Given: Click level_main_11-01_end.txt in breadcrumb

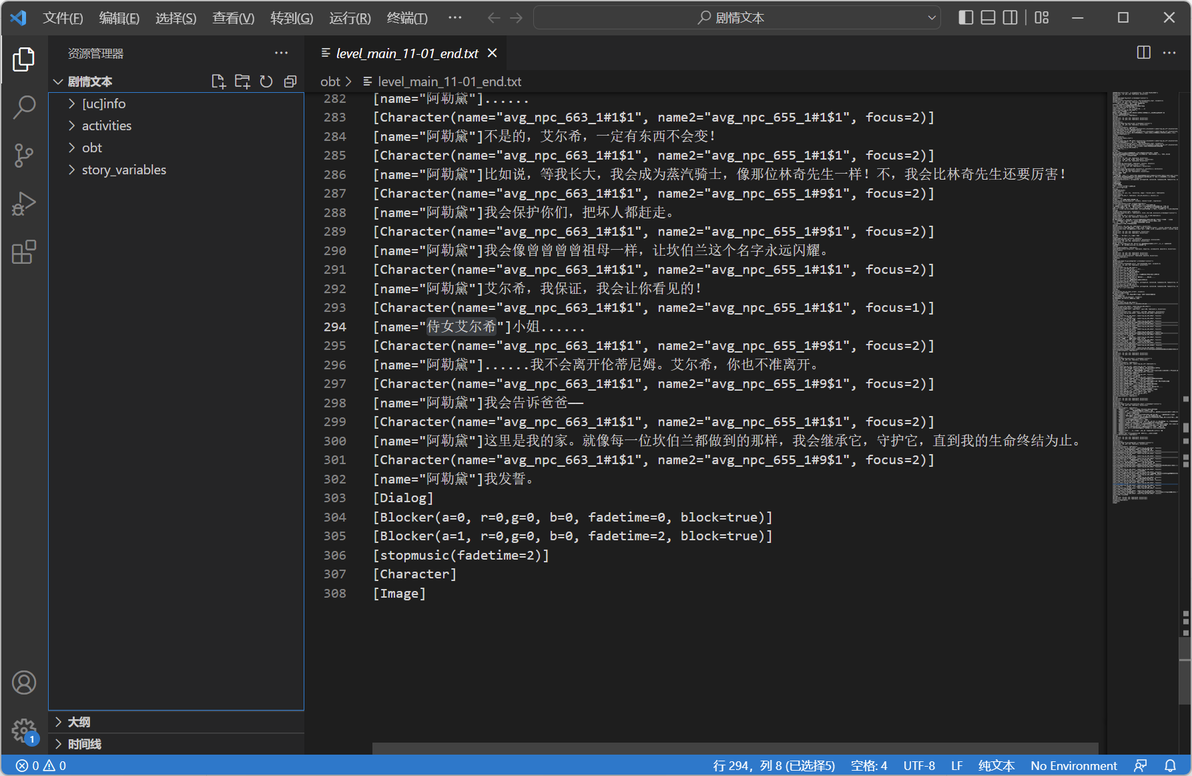Looking at the screenshot, I should point(449,81).
